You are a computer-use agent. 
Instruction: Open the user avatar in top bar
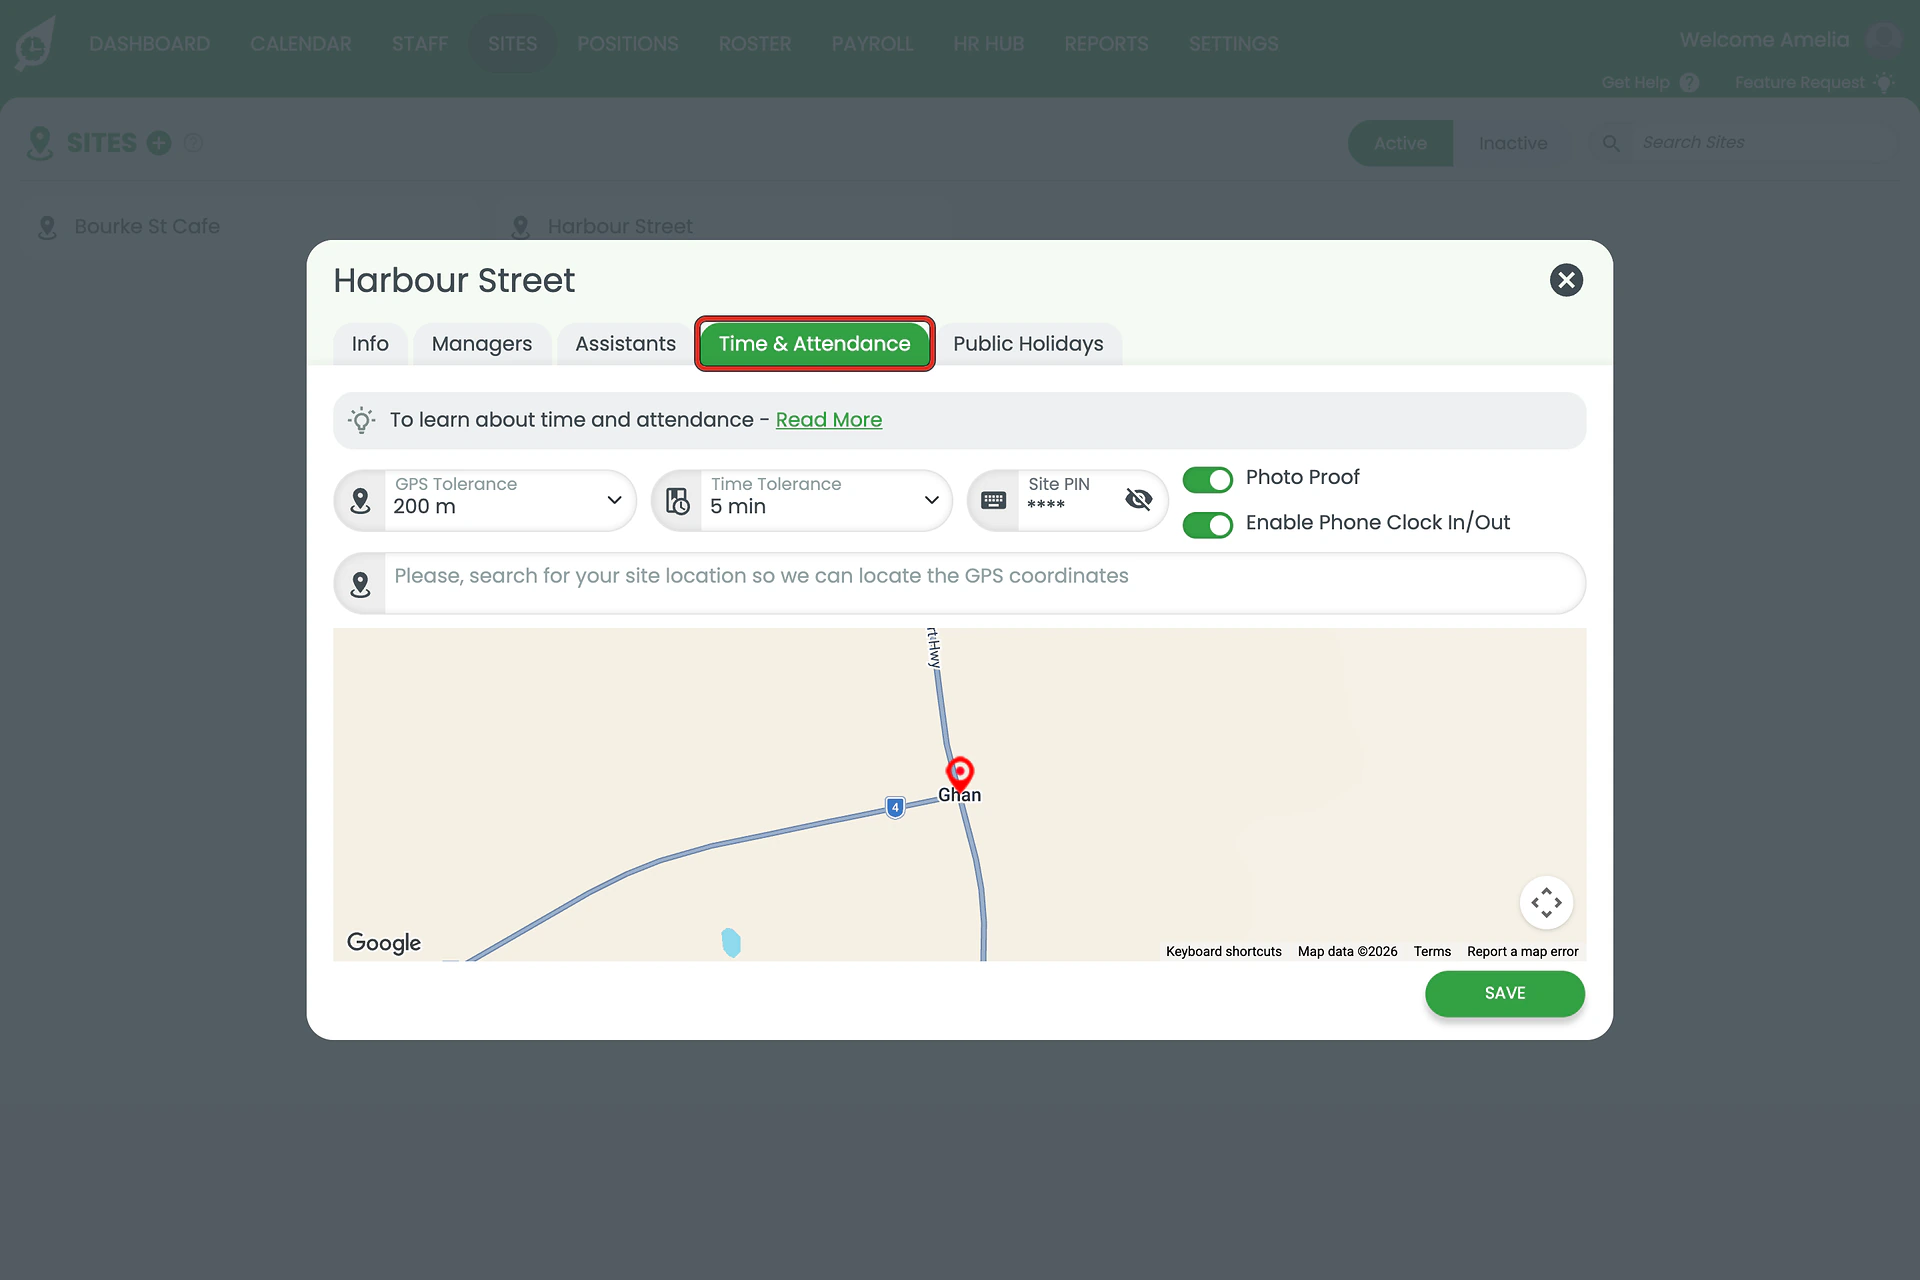click(1883, 40)
